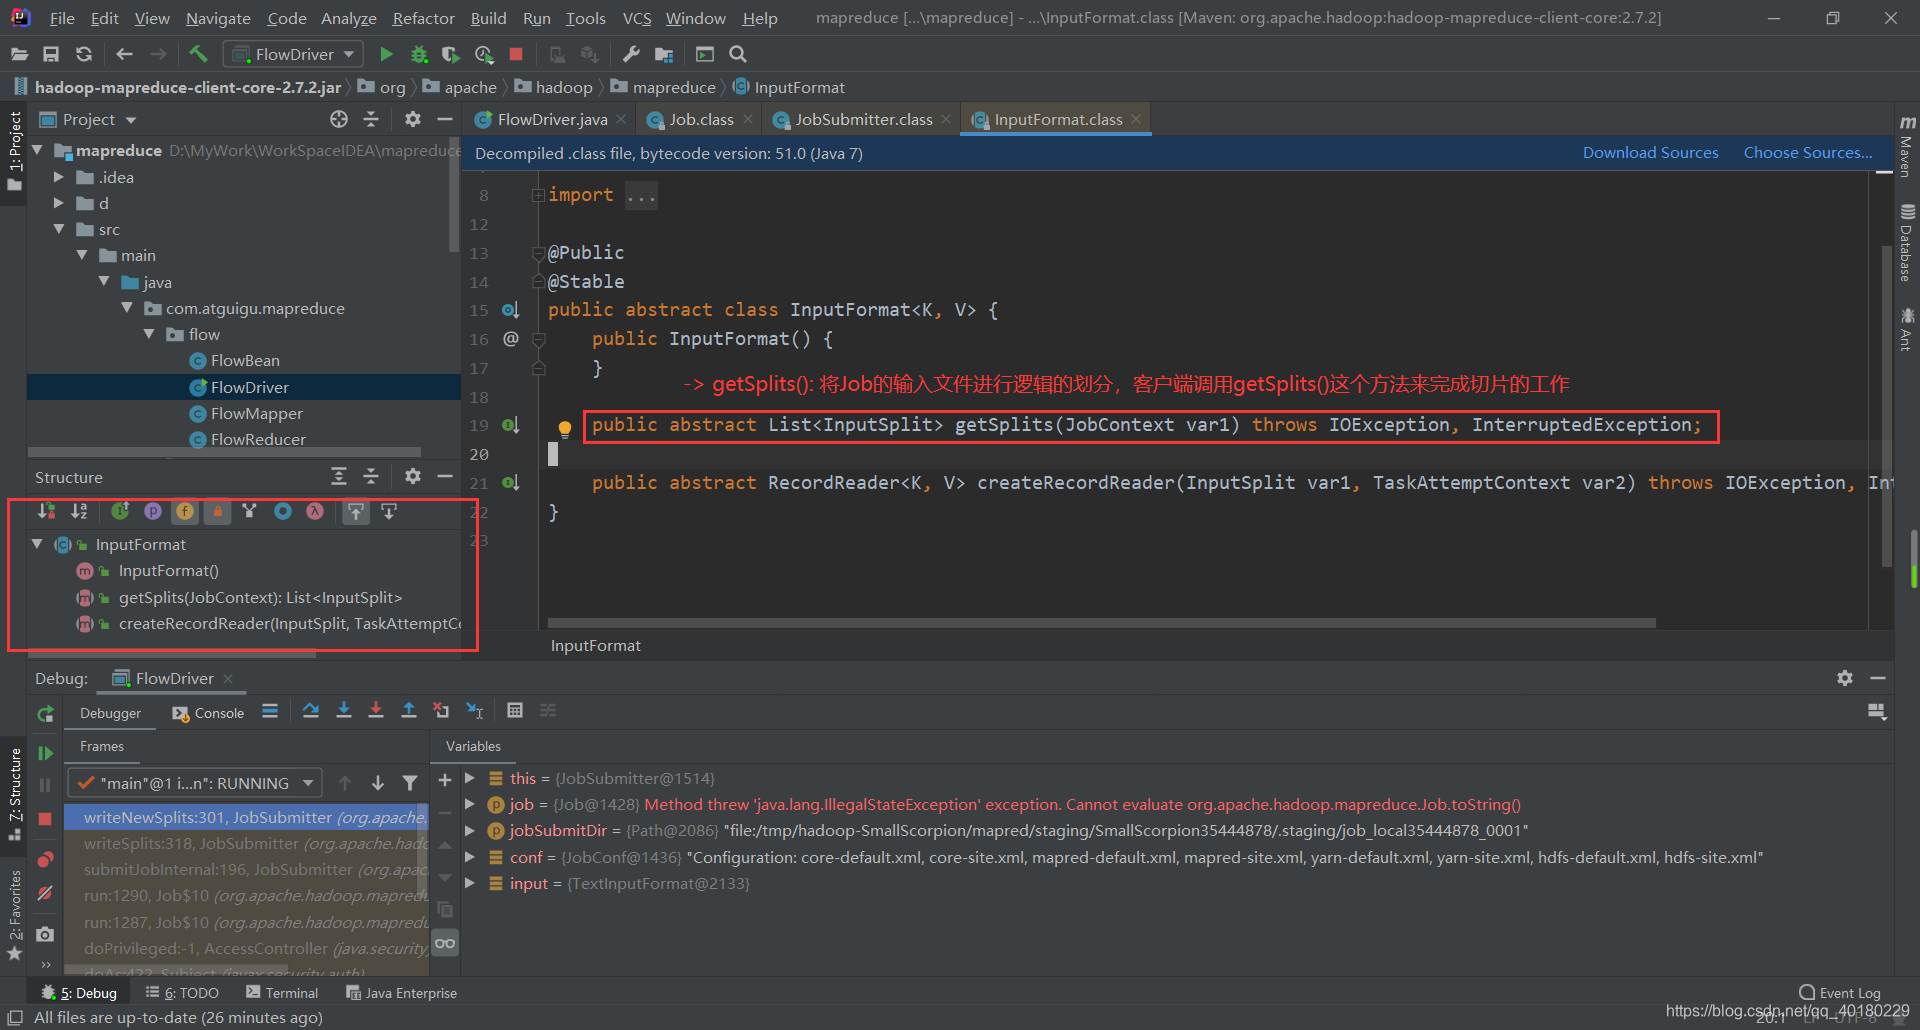Click the Build project hammer icon
1920x1030 pixels.
click(198, 54)
